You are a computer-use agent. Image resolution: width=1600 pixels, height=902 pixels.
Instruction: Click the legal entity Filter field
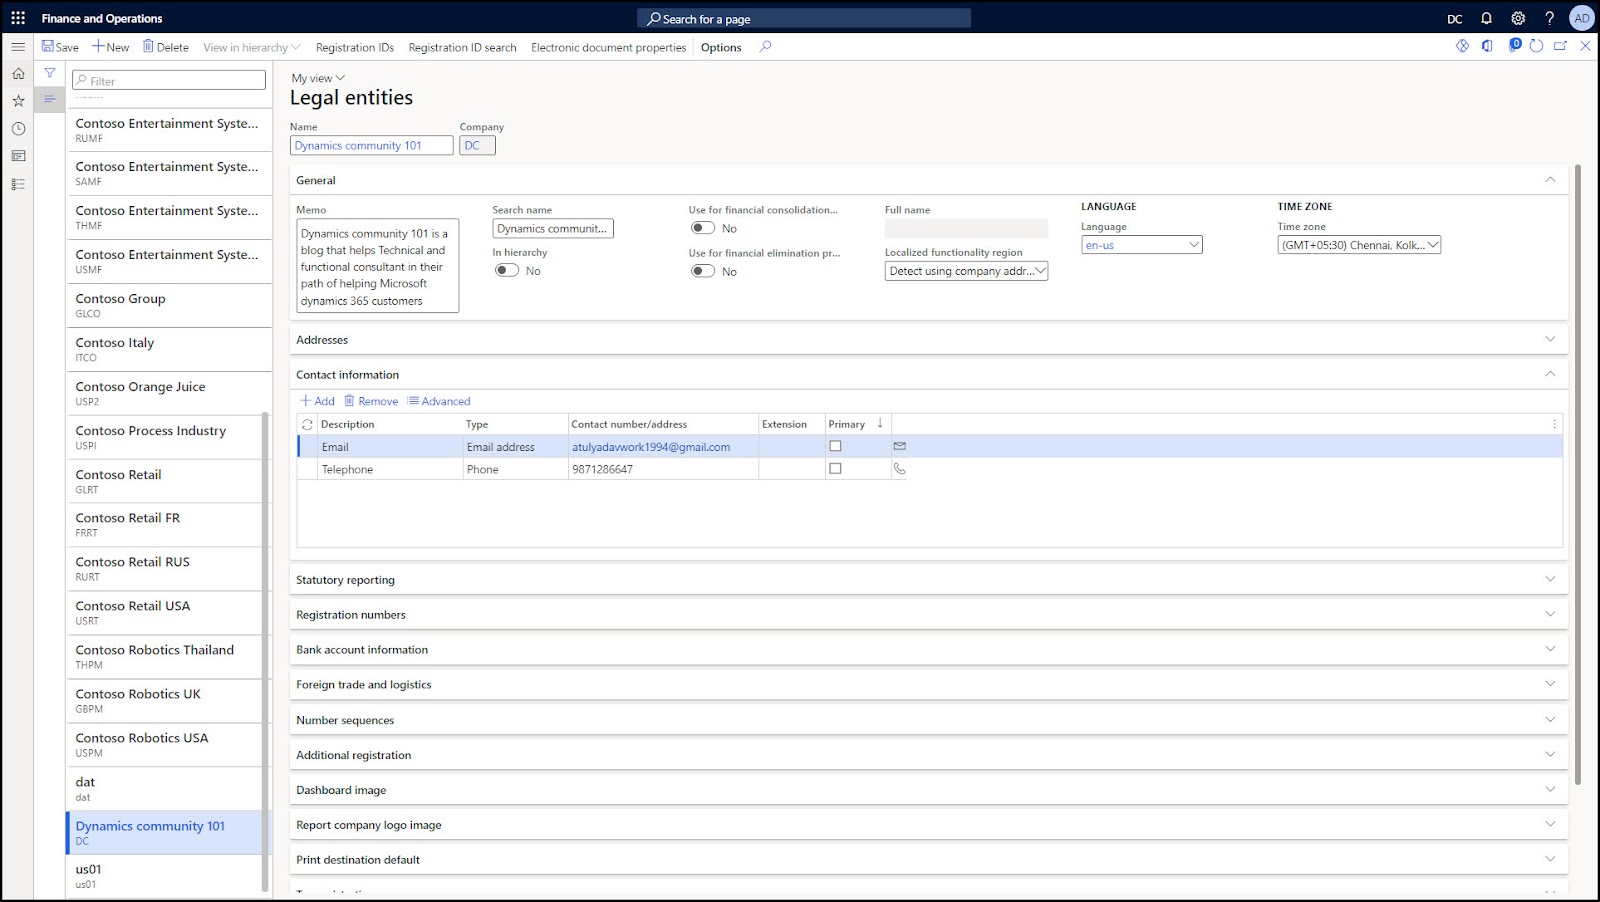pos(169,80)
